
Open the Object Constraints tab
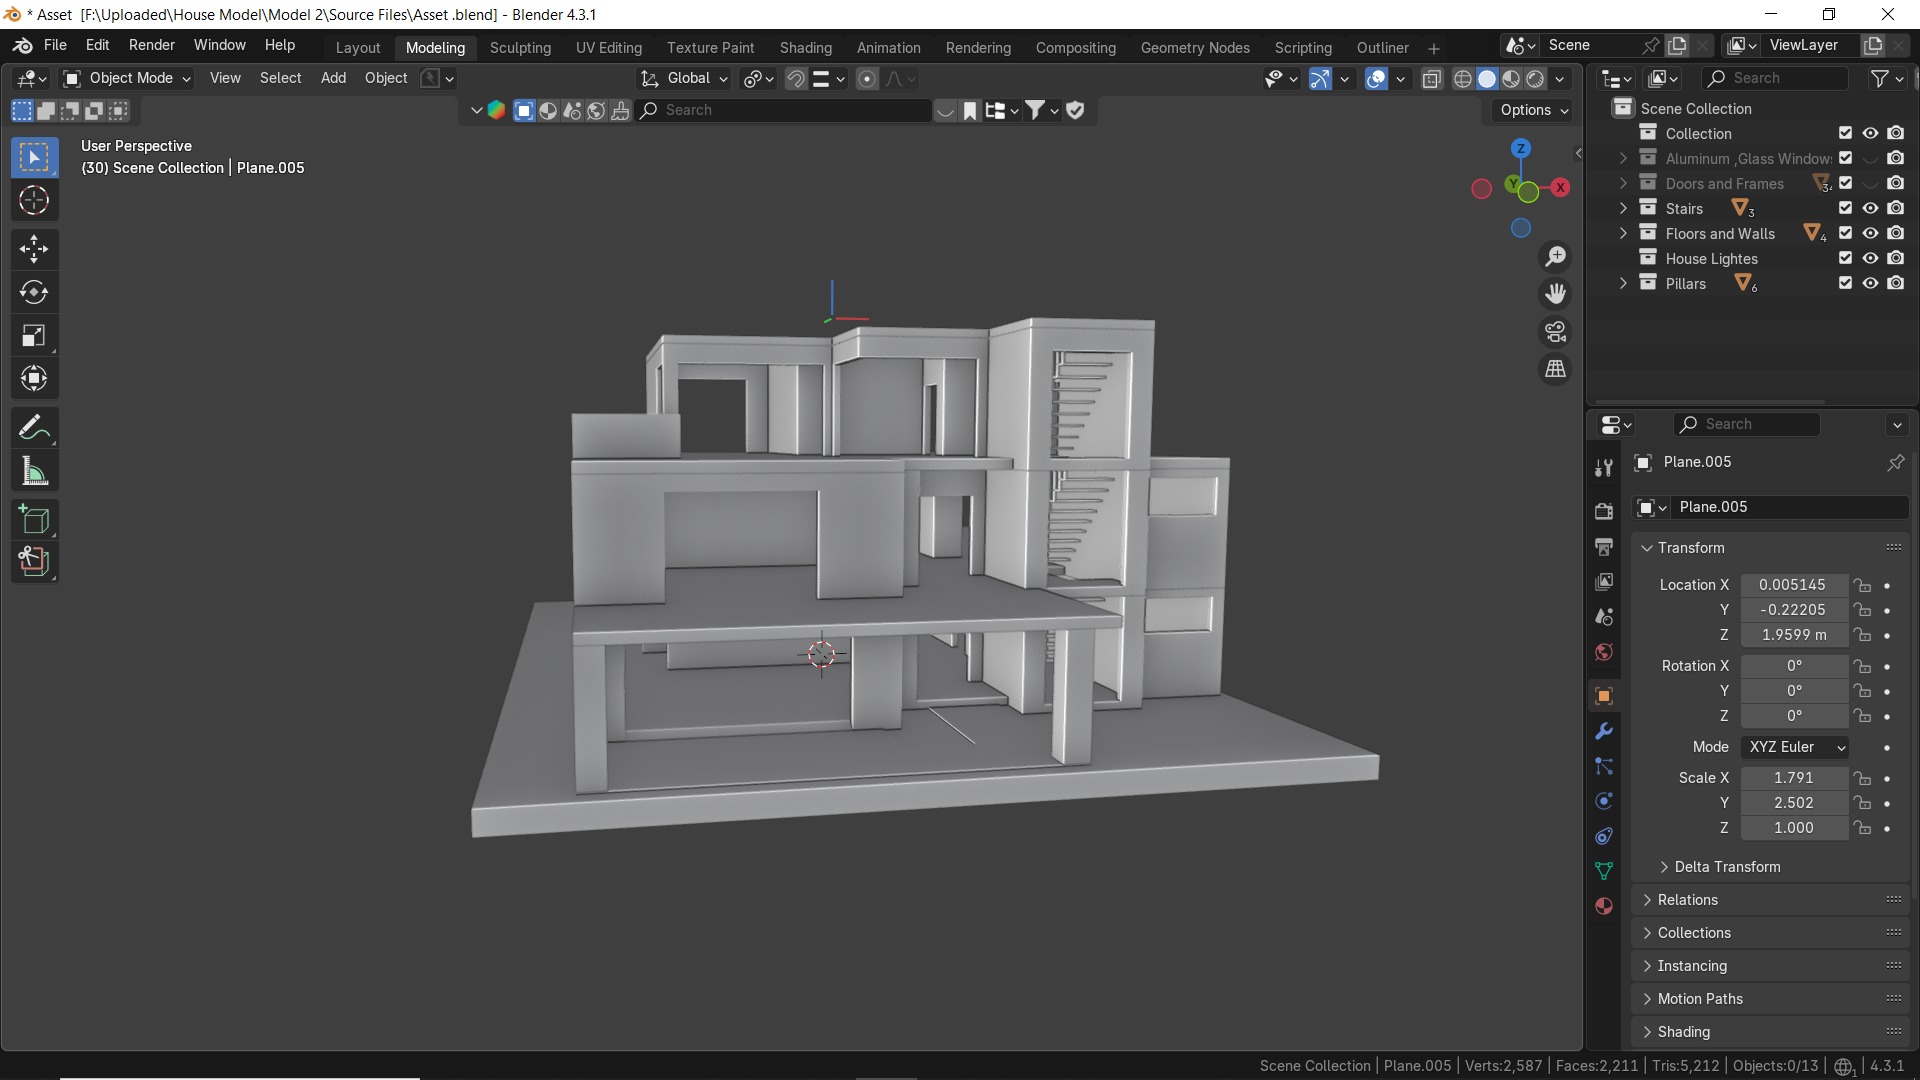click(1604, 836)
